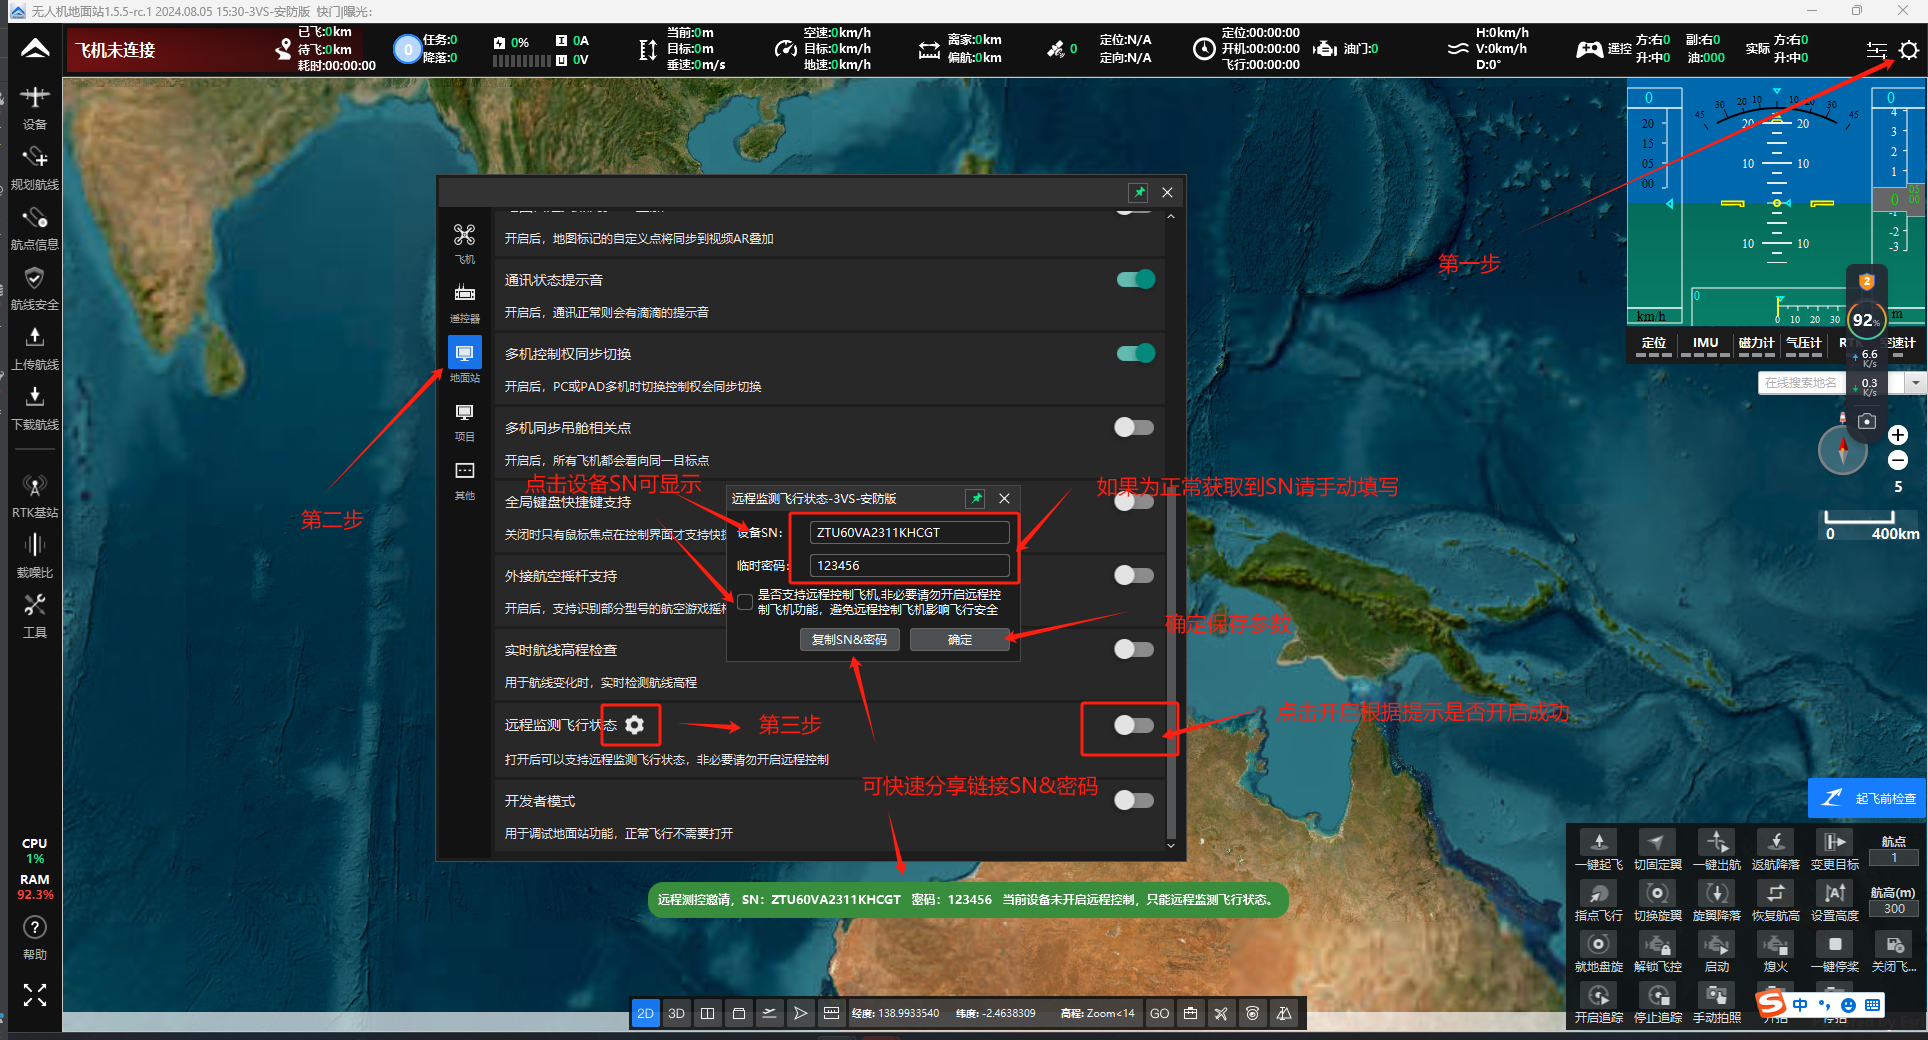Check the remote control support checkbox
1928x1040 pixels.
coord(745,602)
